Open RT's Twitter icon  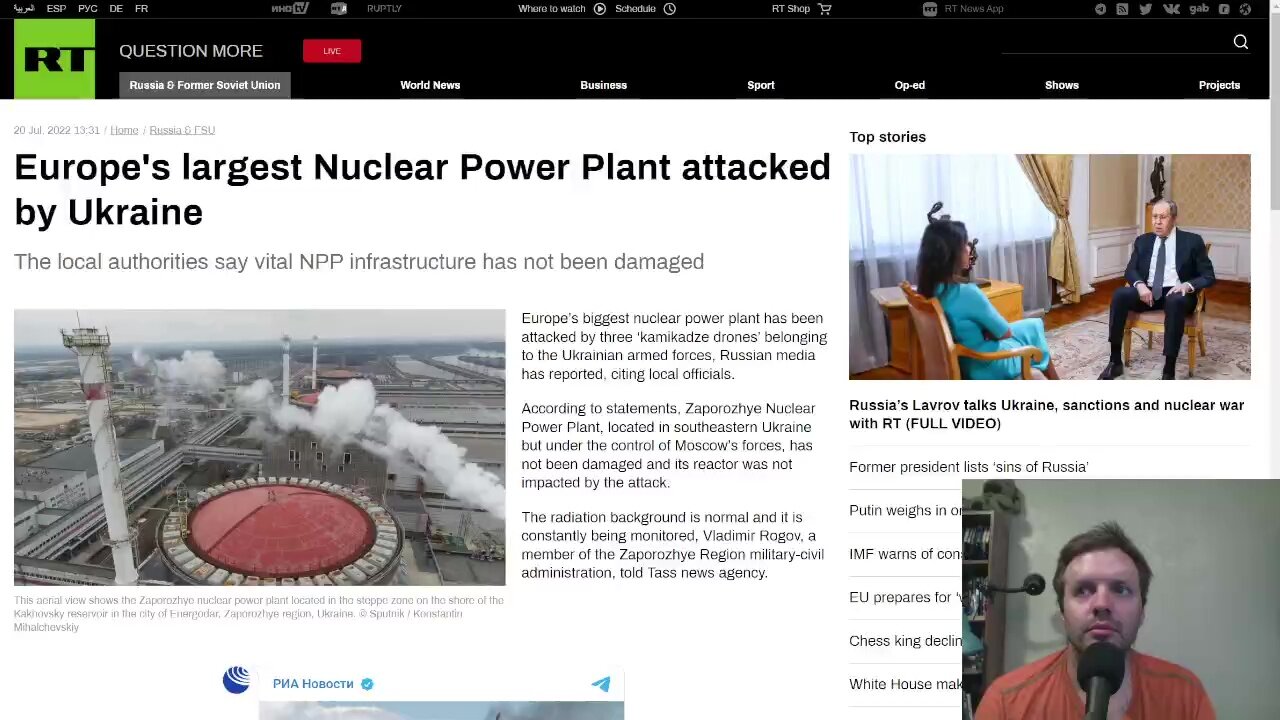tap(1145, 9)
